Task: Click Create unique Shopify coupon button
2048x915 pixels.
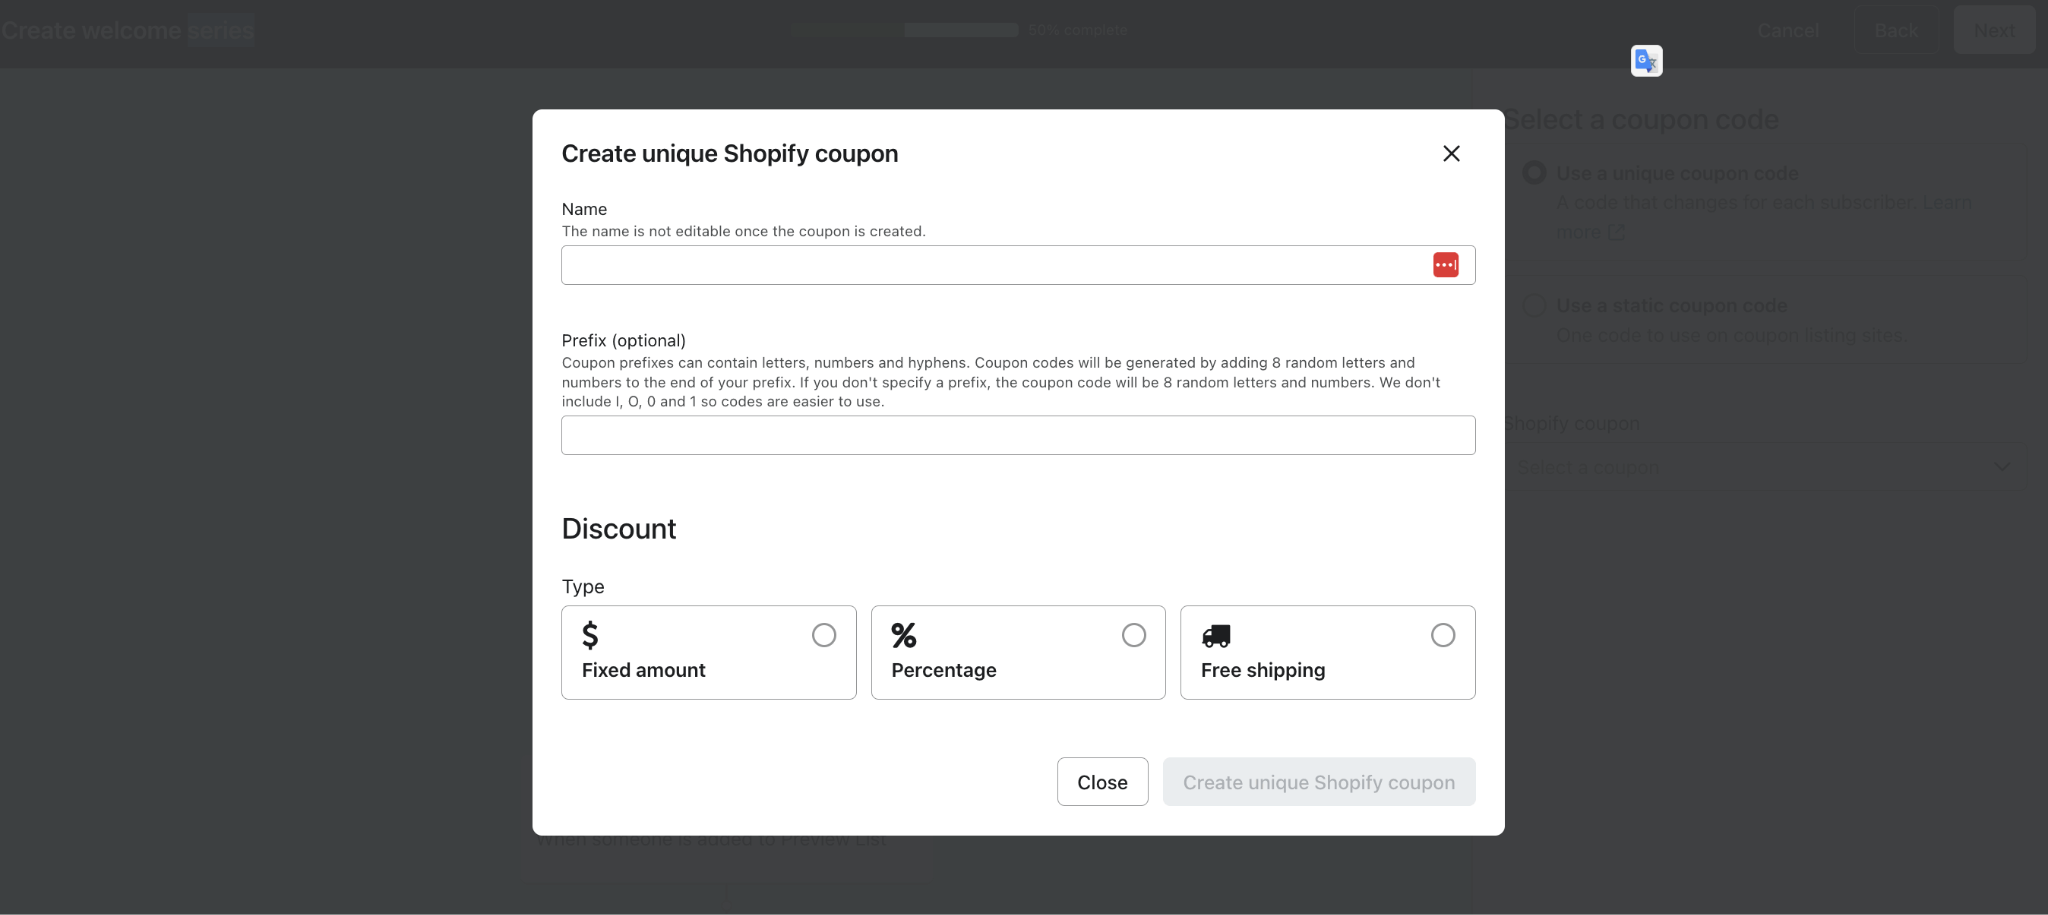Action: pos(1319,782)
